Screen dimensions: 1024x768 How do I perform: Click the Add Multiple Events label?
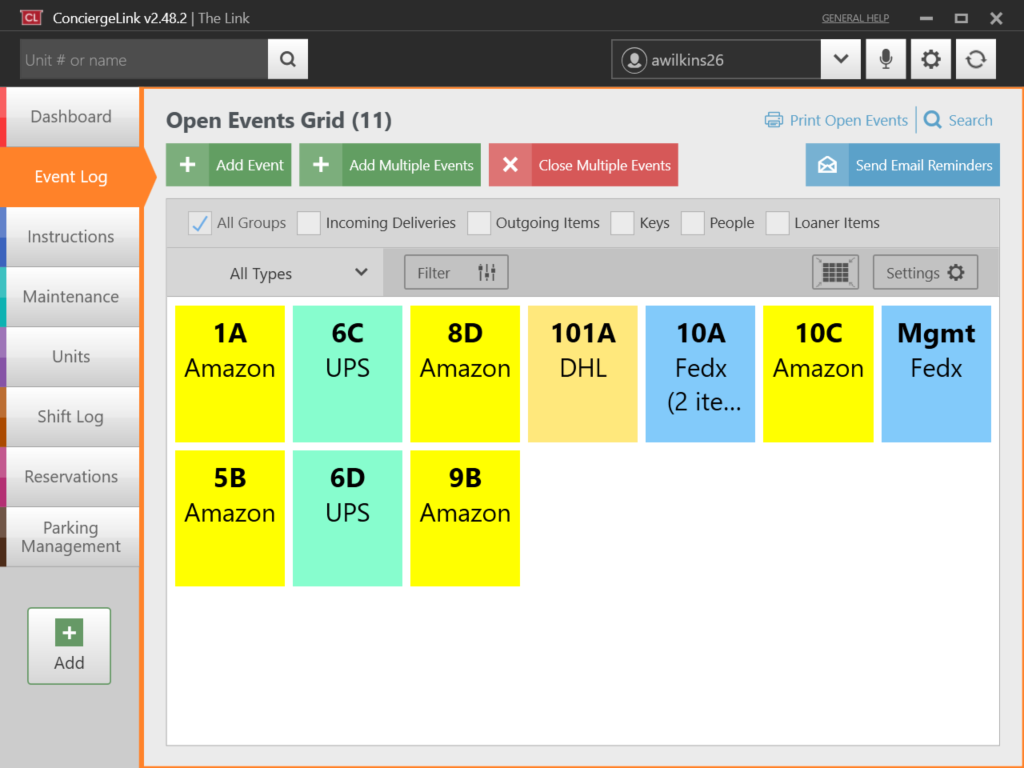pyautogui.click(x=411, y=165)
